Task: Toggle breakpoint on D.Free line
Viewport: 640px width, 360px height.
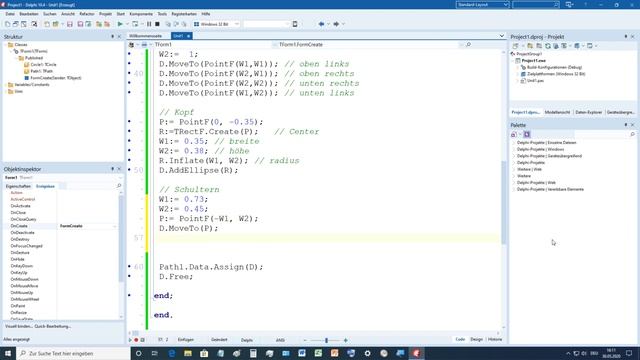Action: (x=130, y=276)
